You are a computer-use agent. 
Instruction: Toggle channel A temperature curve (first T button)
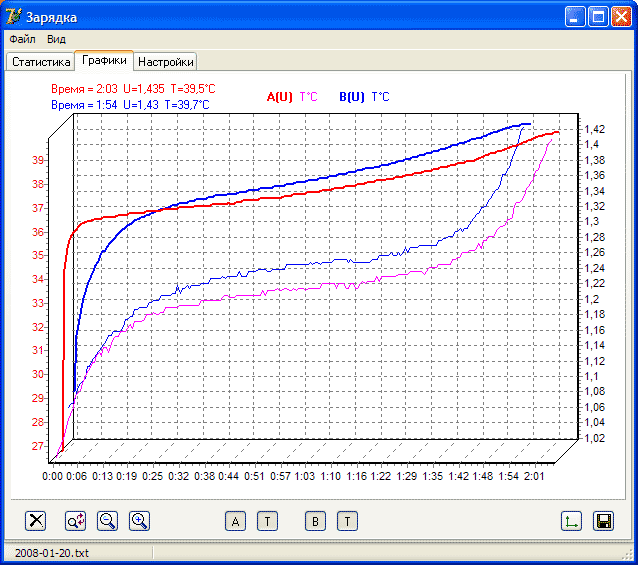click(267, 520)
